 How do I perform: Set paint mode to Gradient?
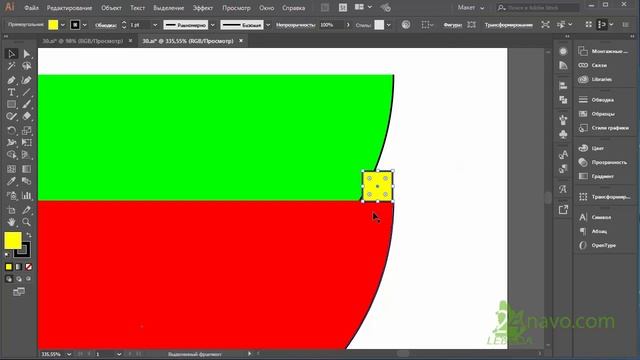click(19, 267)
